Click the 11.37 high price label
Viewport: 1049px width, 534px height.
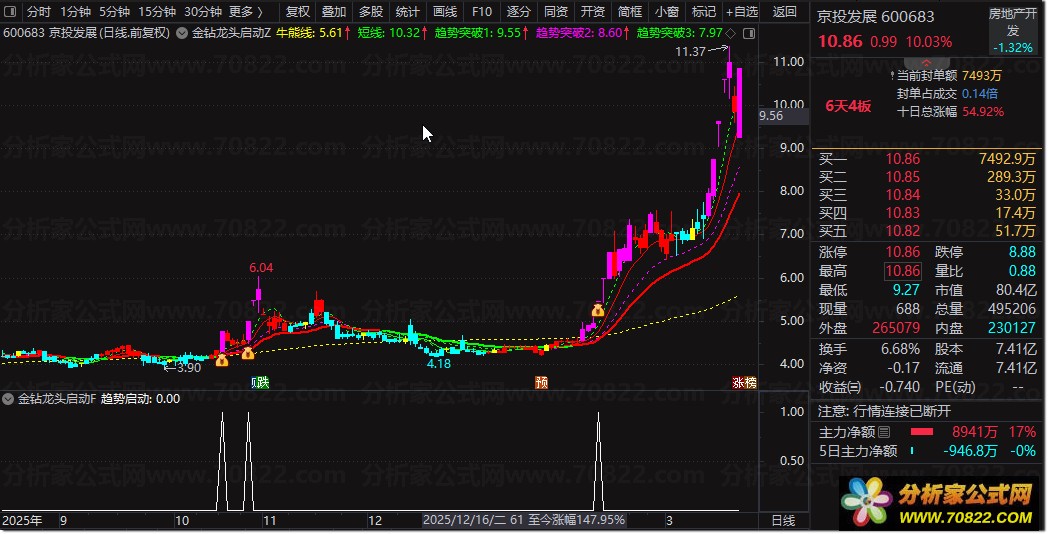tap(690, 52)
